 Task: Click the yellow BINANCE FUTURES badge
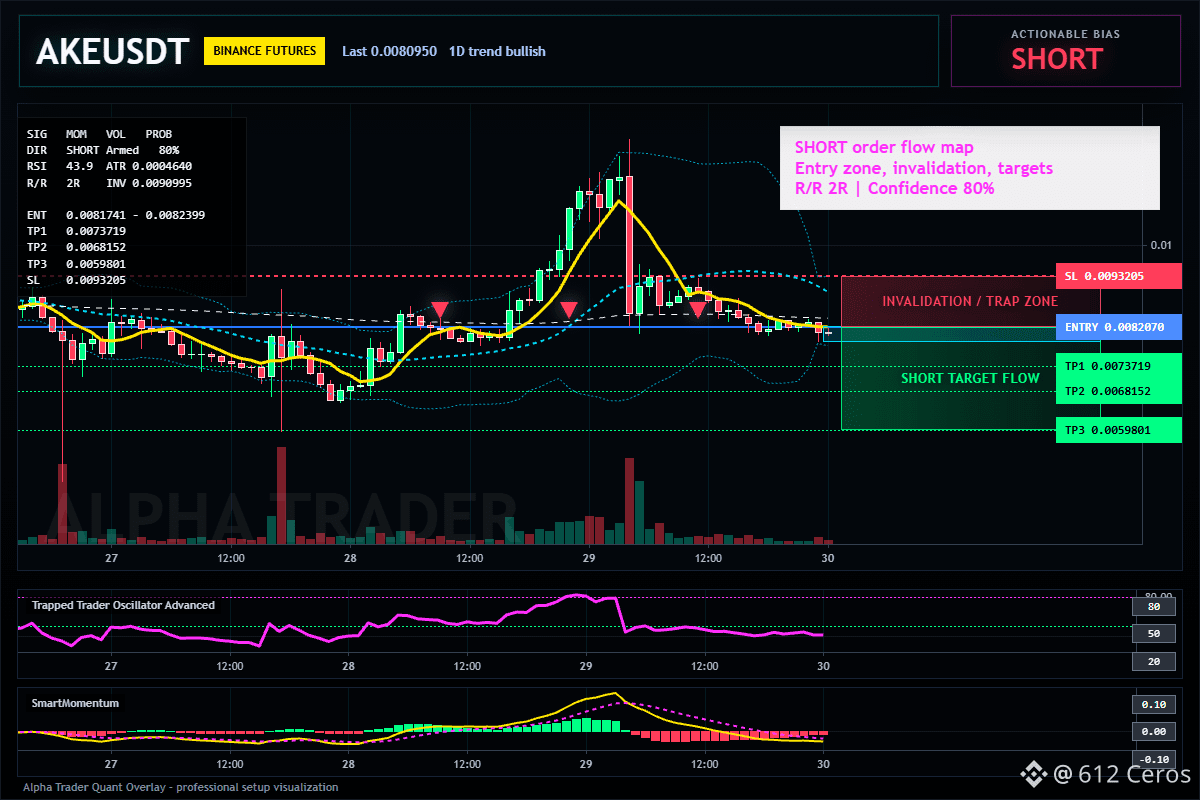pos(264,51)
